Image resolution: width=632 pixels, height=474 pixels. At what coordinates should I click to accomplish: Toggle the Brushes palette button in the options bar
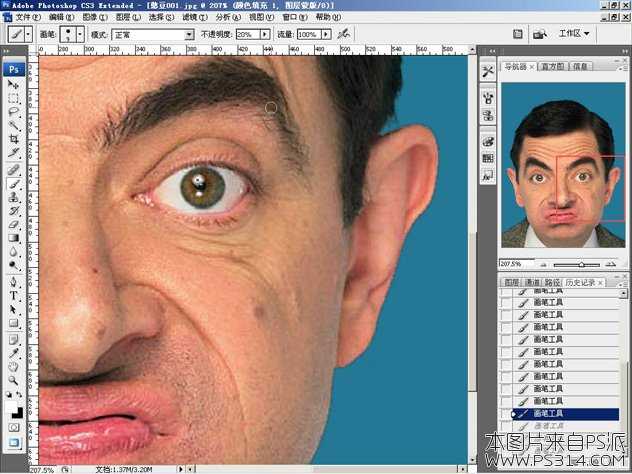click(x=518, y=35)
